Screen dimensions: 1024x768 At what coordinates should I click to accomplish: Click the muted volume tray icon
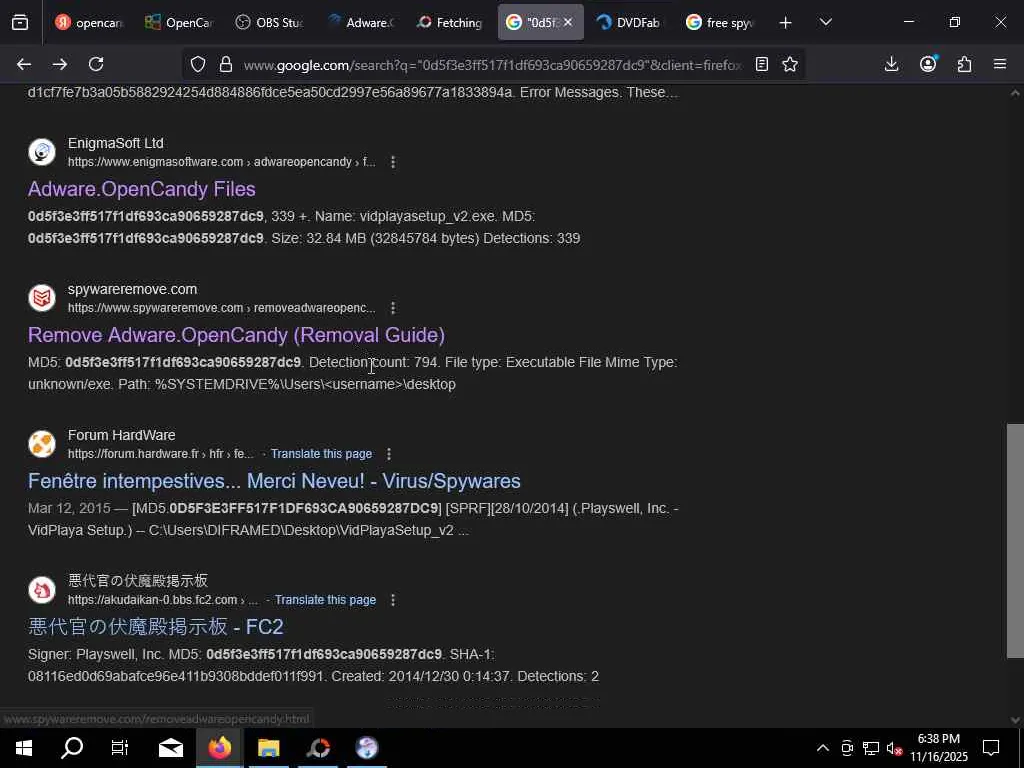[894, 748]
